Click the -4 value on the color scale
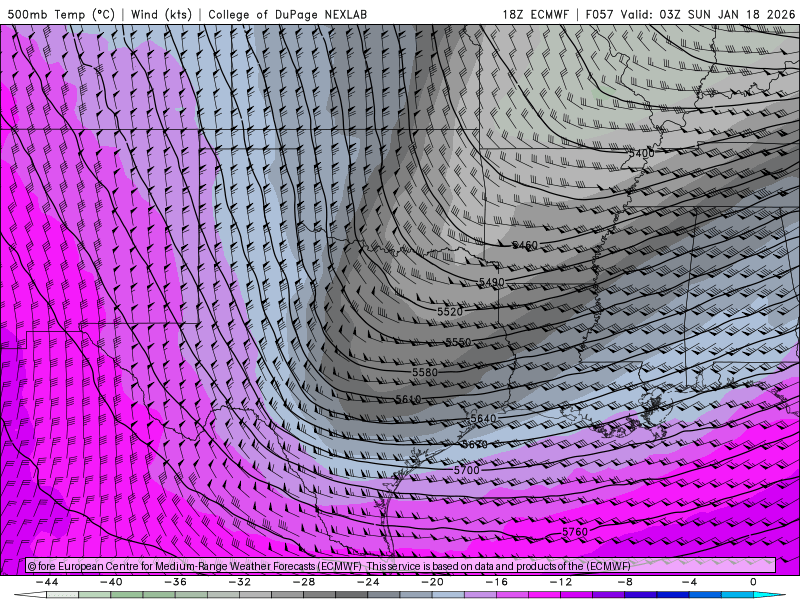Viewport: 800px width, 600px height. (689, 582)
